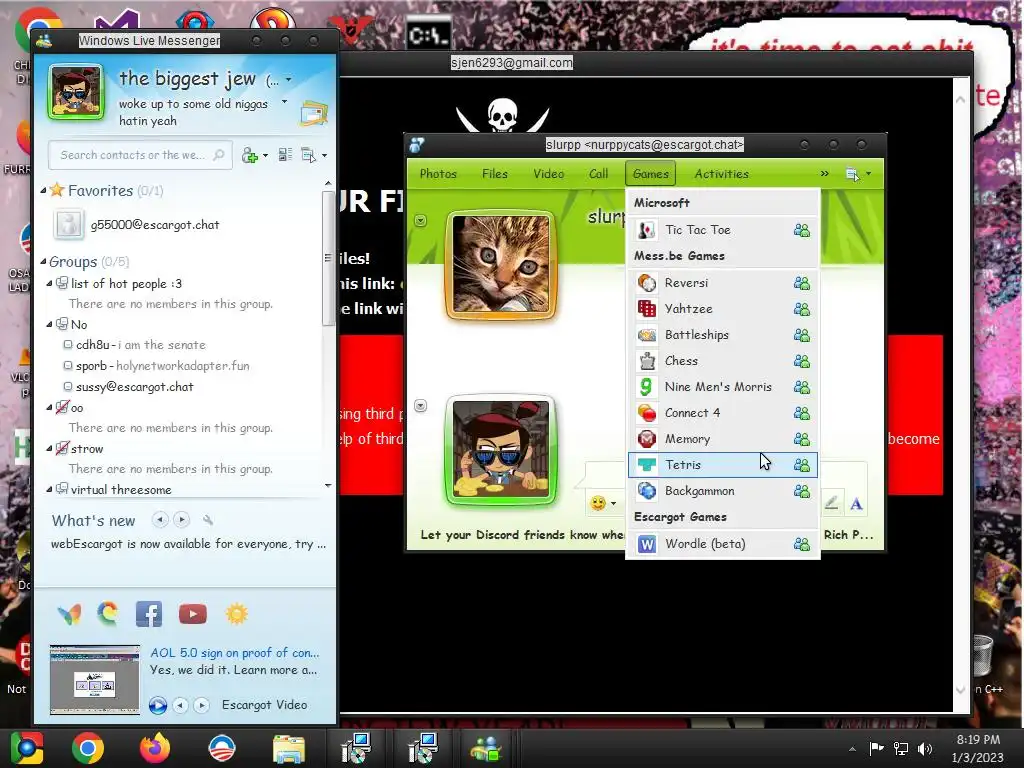Select Tic Tac Toe game
Viewport: 1024px width, 768px height.
point(722,230)
